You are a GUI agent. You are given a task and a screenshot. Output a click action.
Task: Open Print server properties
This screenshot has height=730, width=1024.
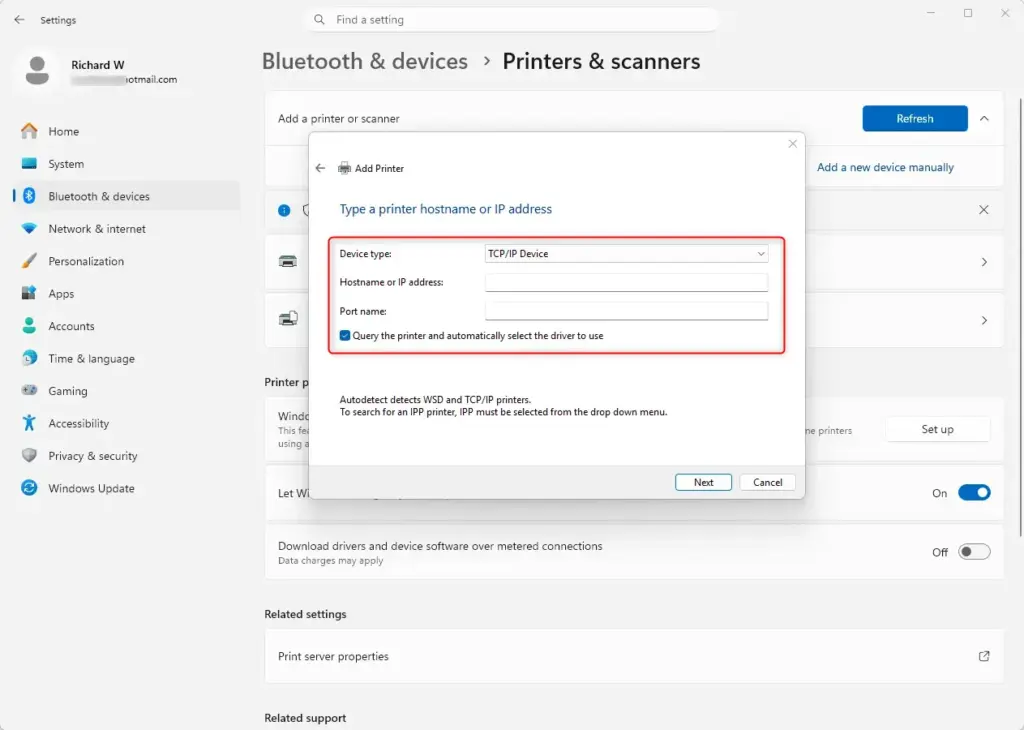click(633, 656)
